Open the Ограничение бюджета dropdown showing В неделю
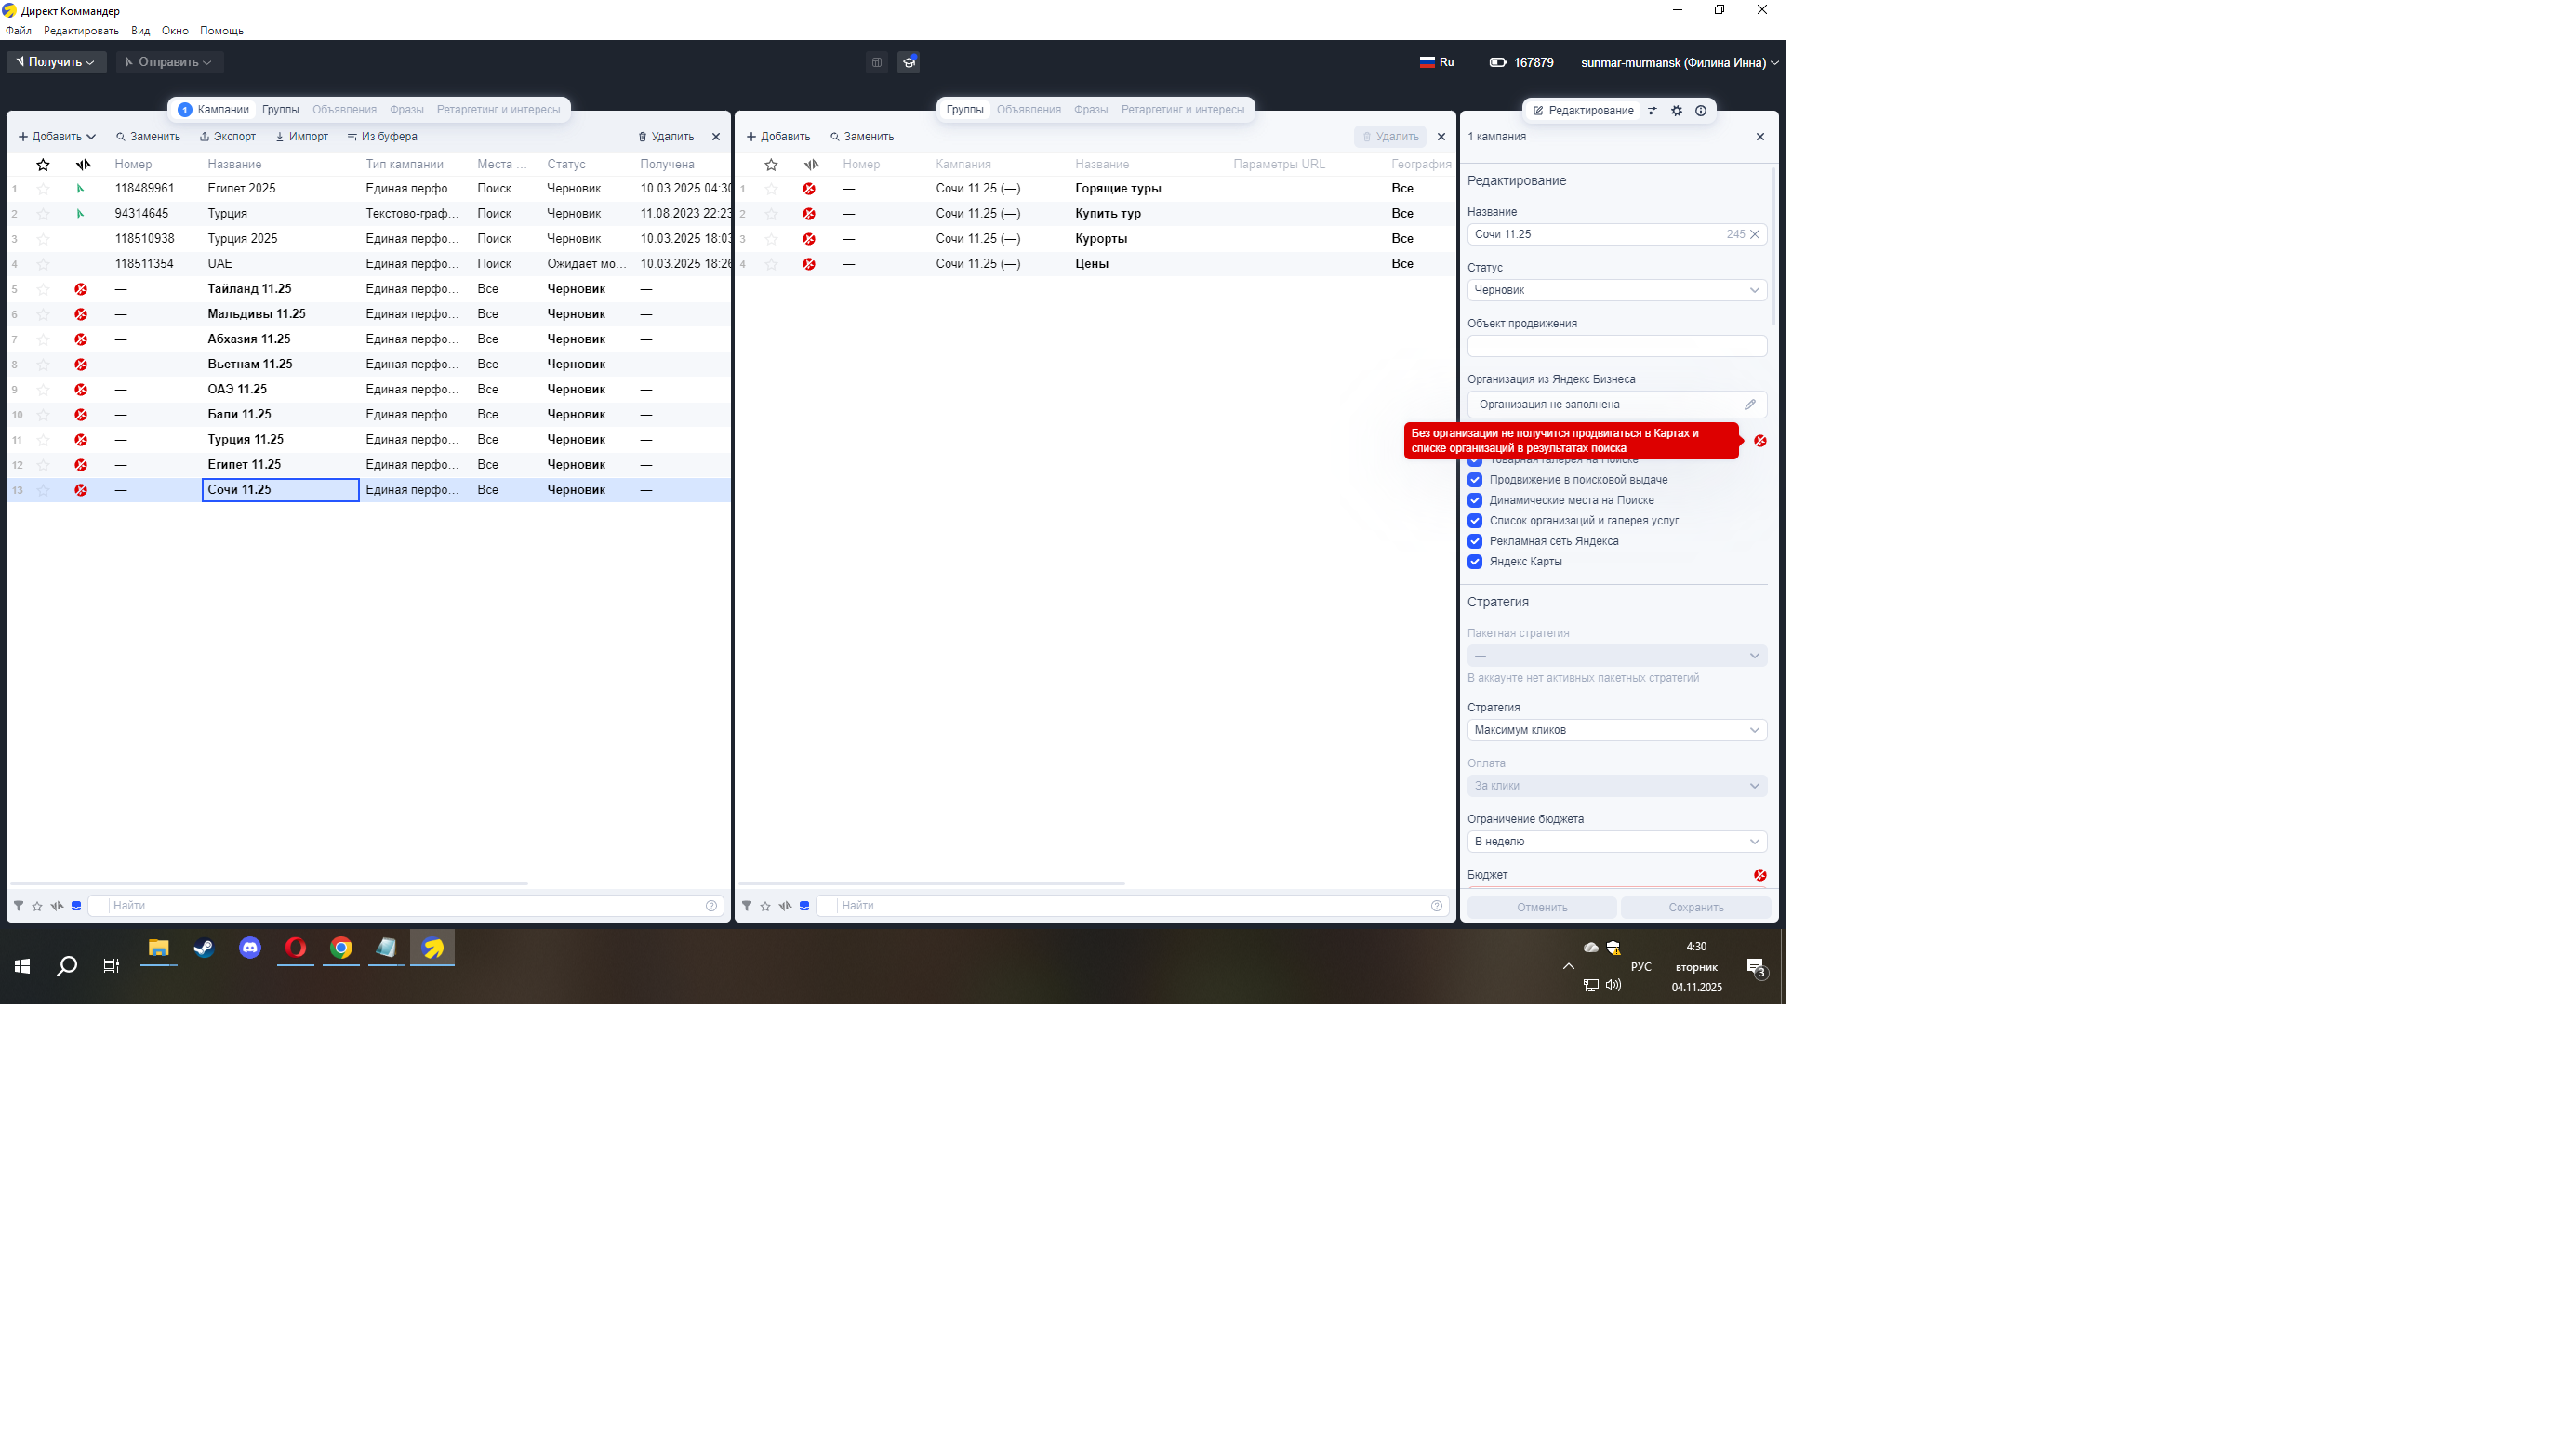 point(1615,842)
